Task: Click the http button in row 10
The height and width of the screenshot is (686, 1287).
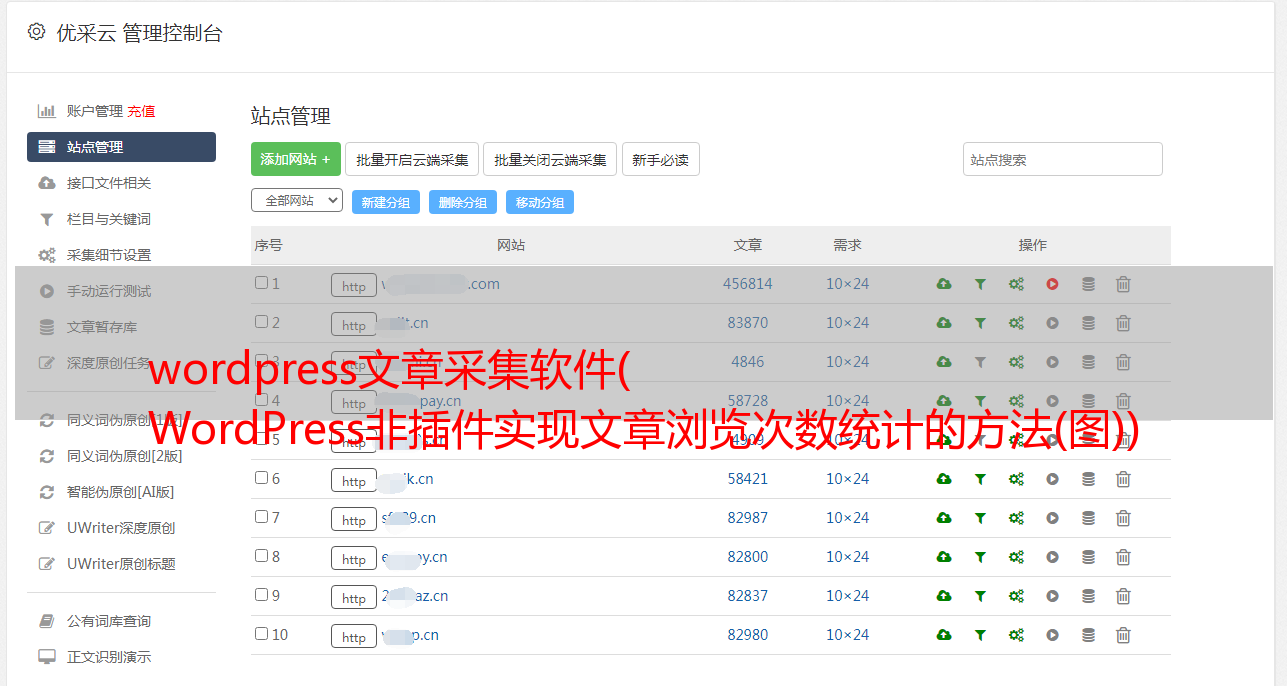Action: (x=354, y=636)
